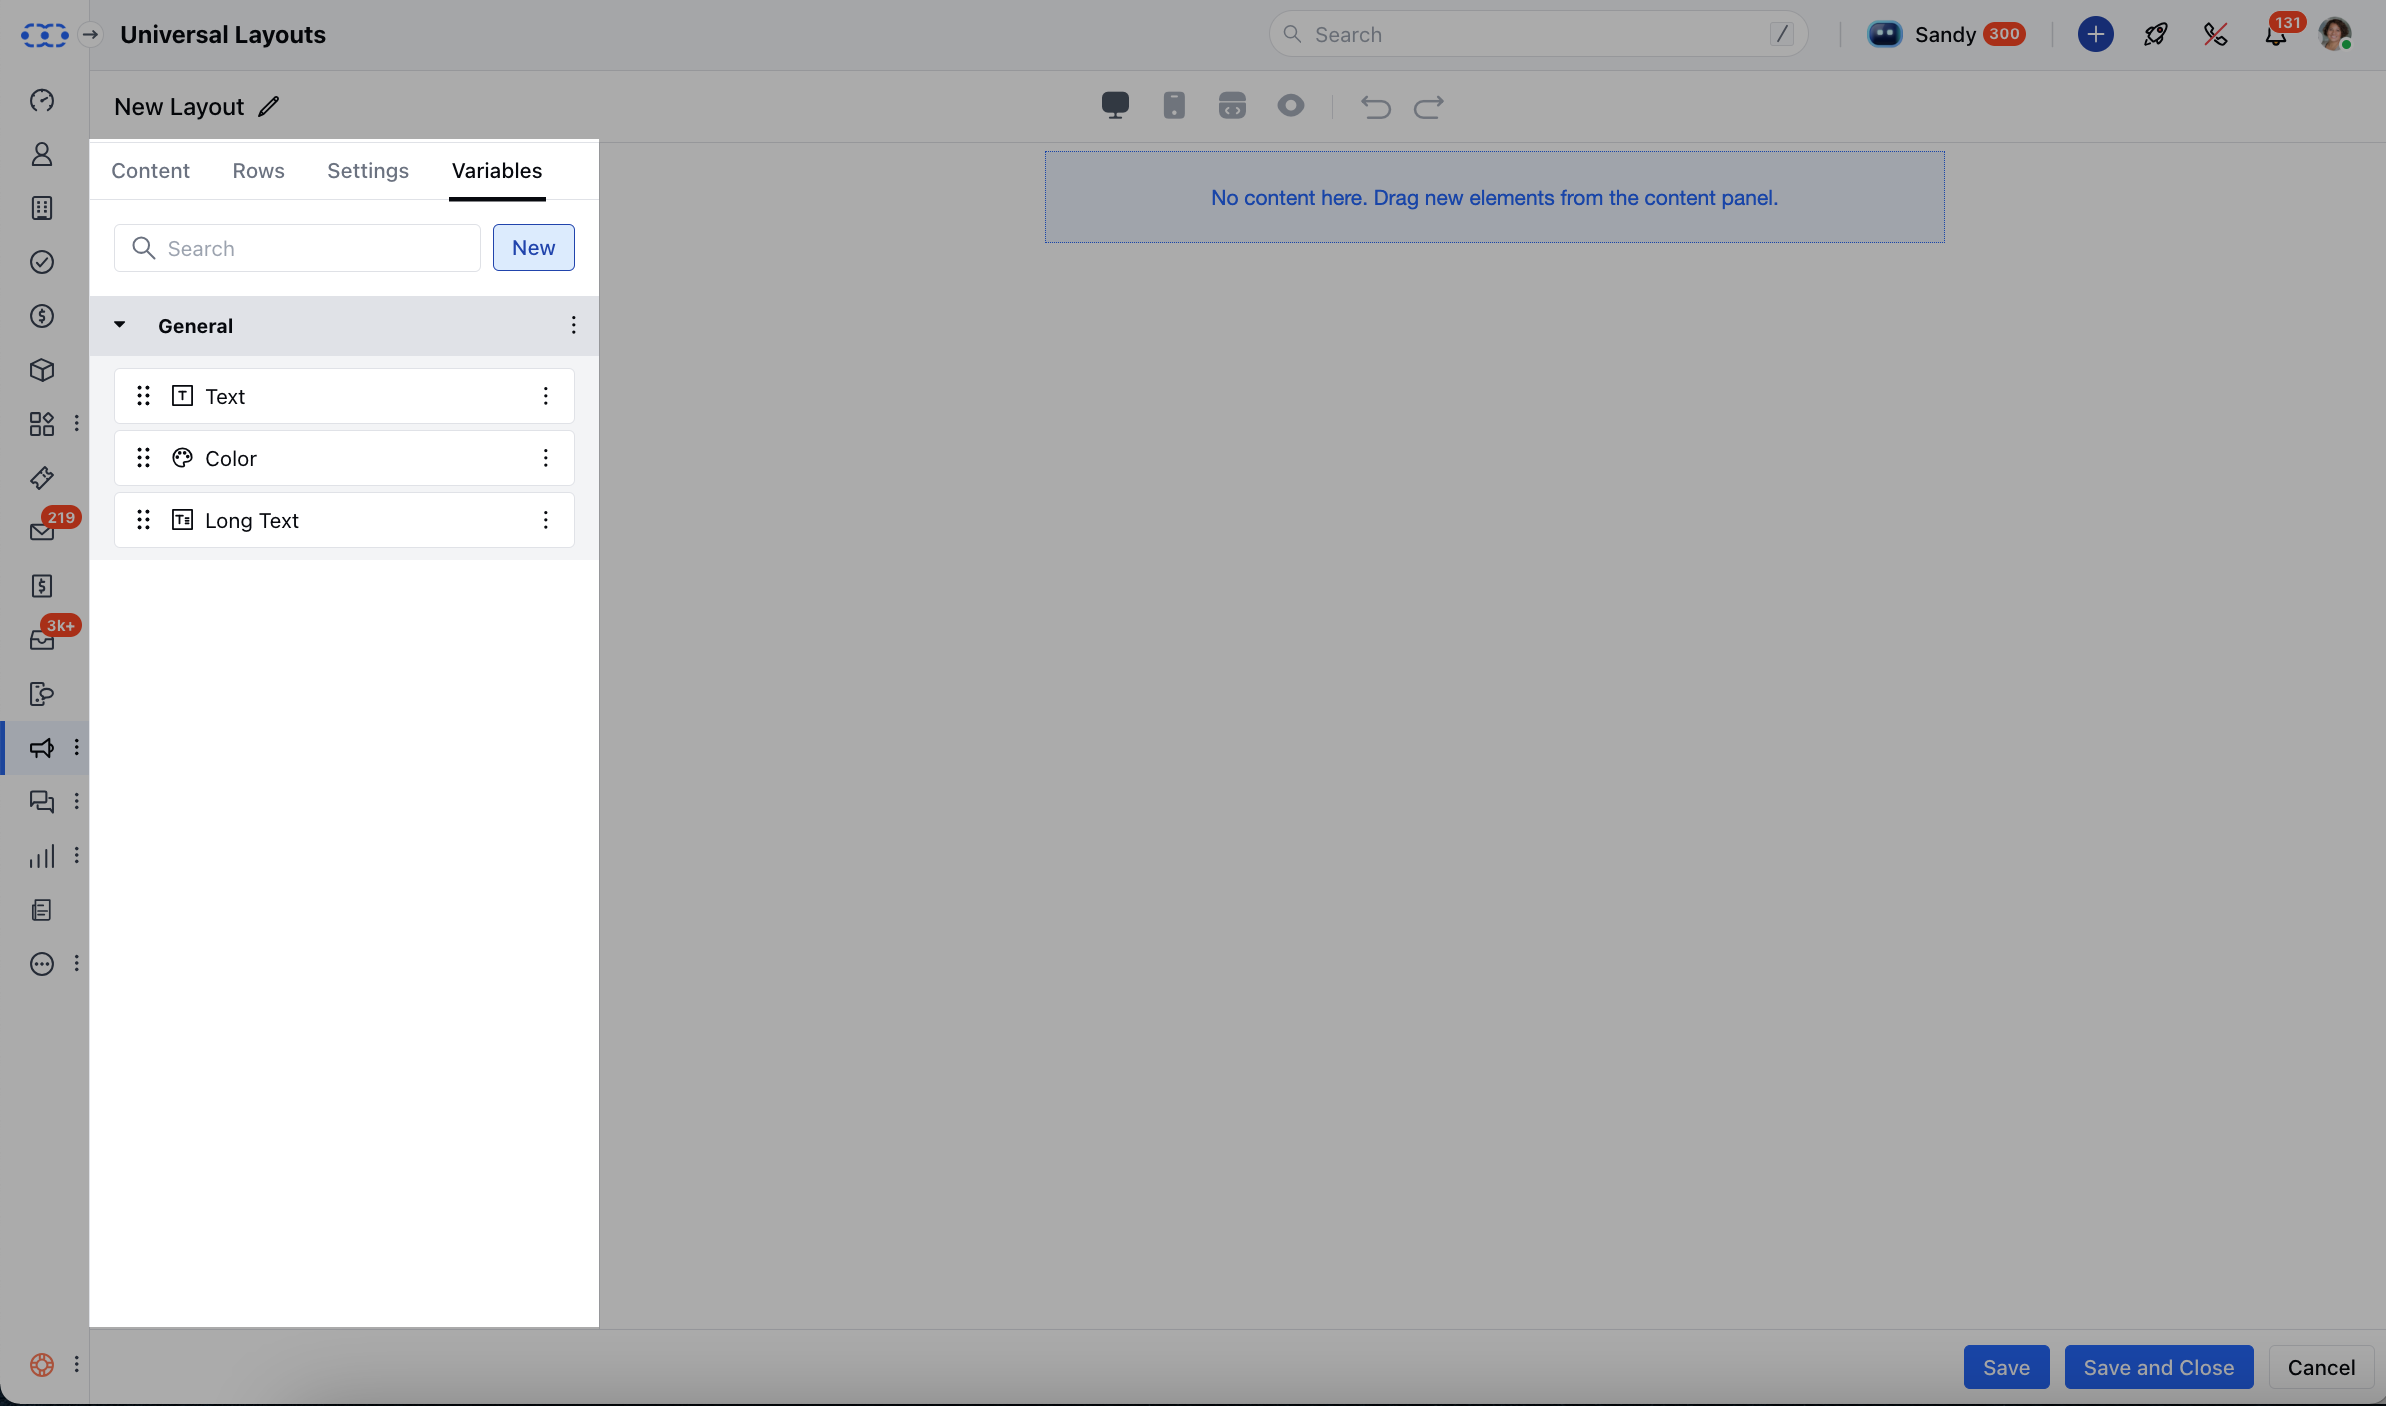
Task: Open the Long Text variable options menu
Action: pos(545,520)
